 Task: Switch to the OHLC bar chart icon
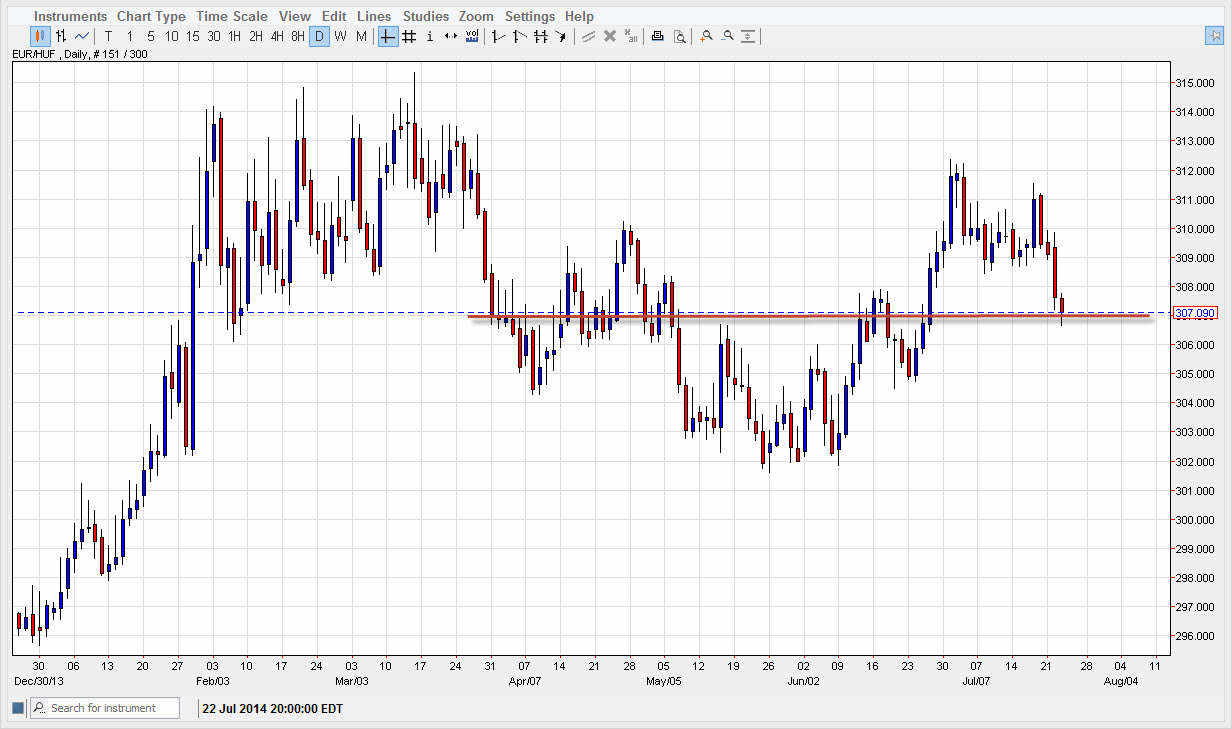(x=61, y=36)
